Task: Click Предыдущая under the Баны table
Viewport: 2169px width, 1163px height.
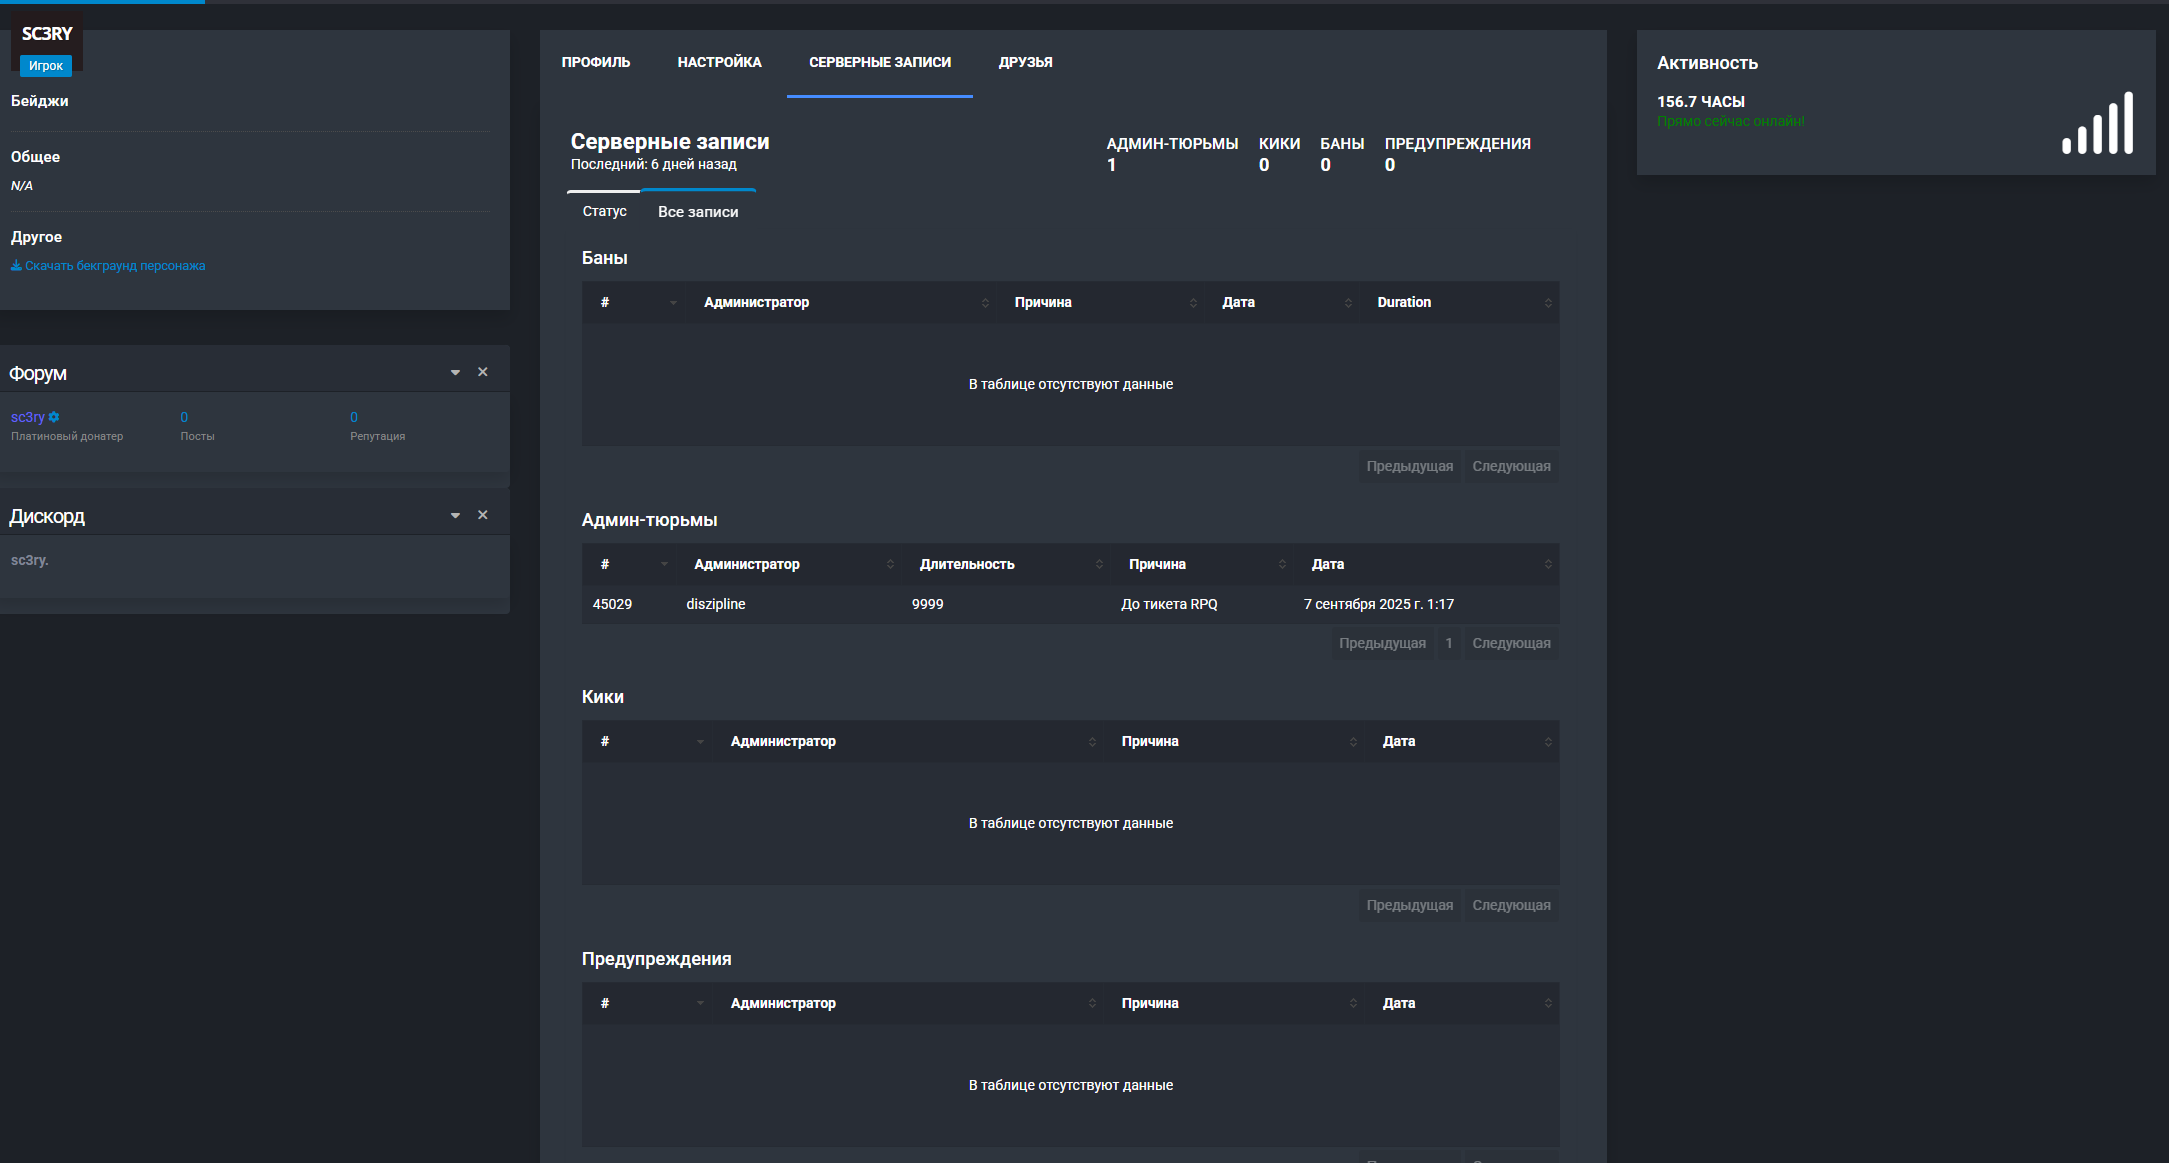Action: coord(1409,466)
